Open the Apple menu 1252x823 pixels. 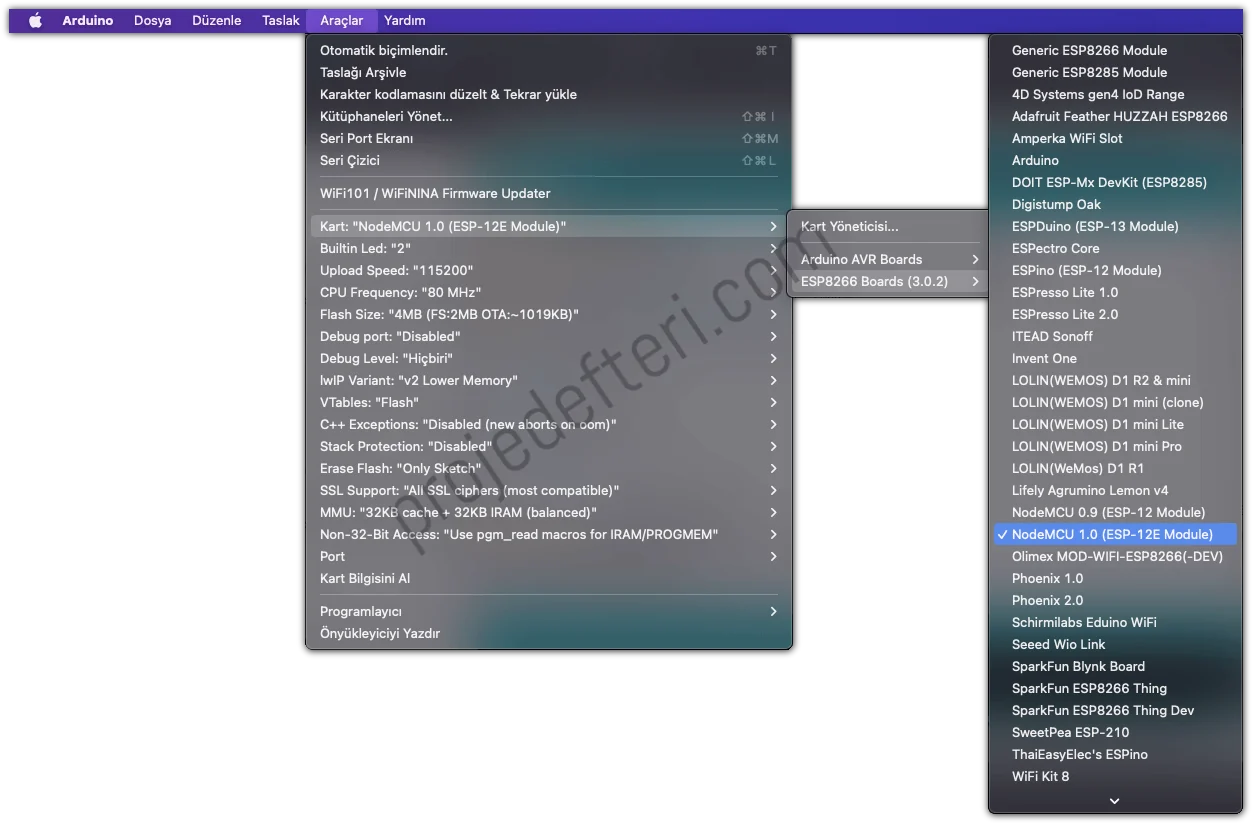pos(35,20)
